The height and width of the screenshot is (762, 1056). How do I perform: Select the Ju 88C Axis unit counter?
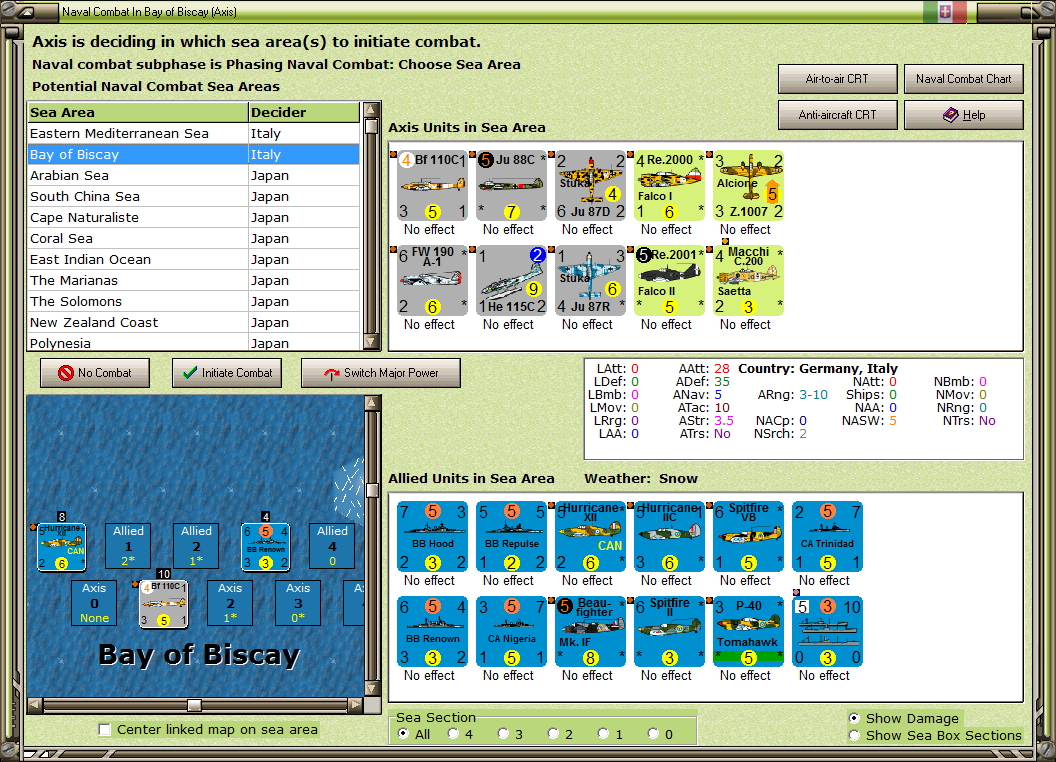tap(511, 185)
